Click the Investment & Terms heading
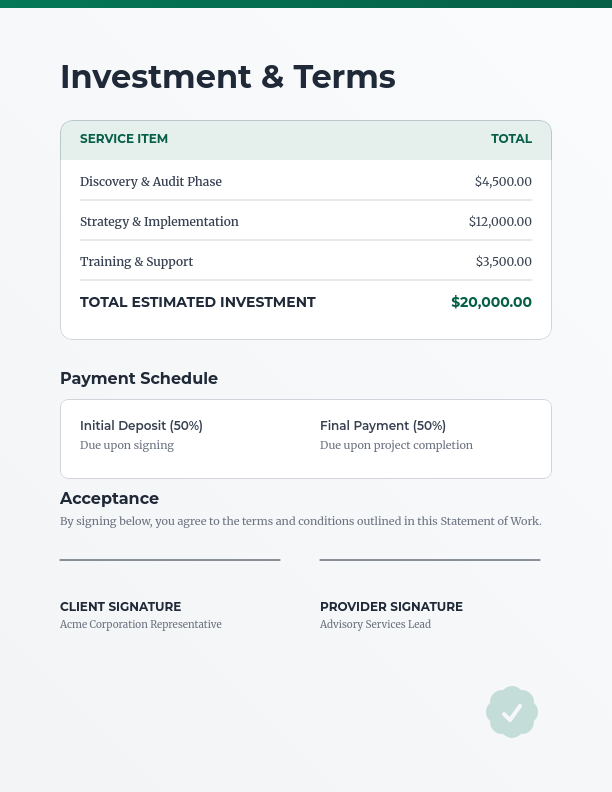612x792 pixels. coord(228,77)
